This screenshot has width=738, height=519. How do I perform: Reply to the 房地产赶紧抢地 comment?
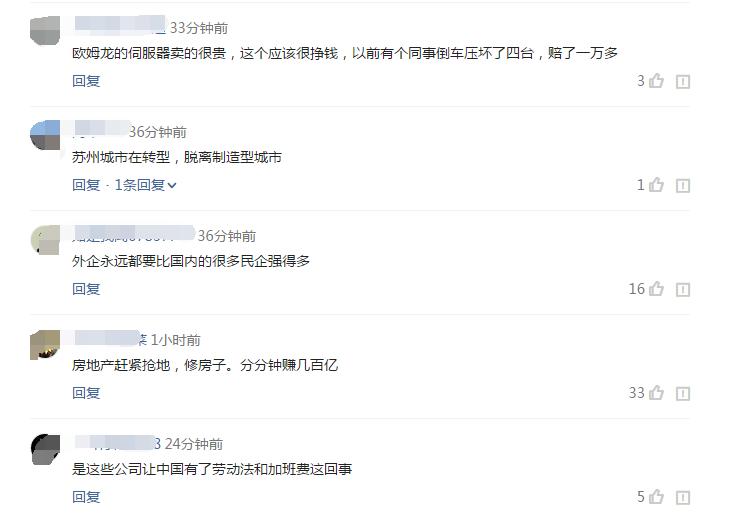(86, 393)
